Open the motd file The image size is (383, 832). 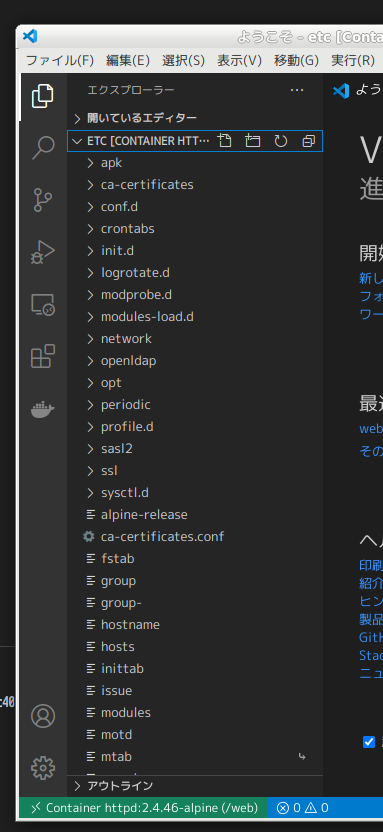(195, 735)
